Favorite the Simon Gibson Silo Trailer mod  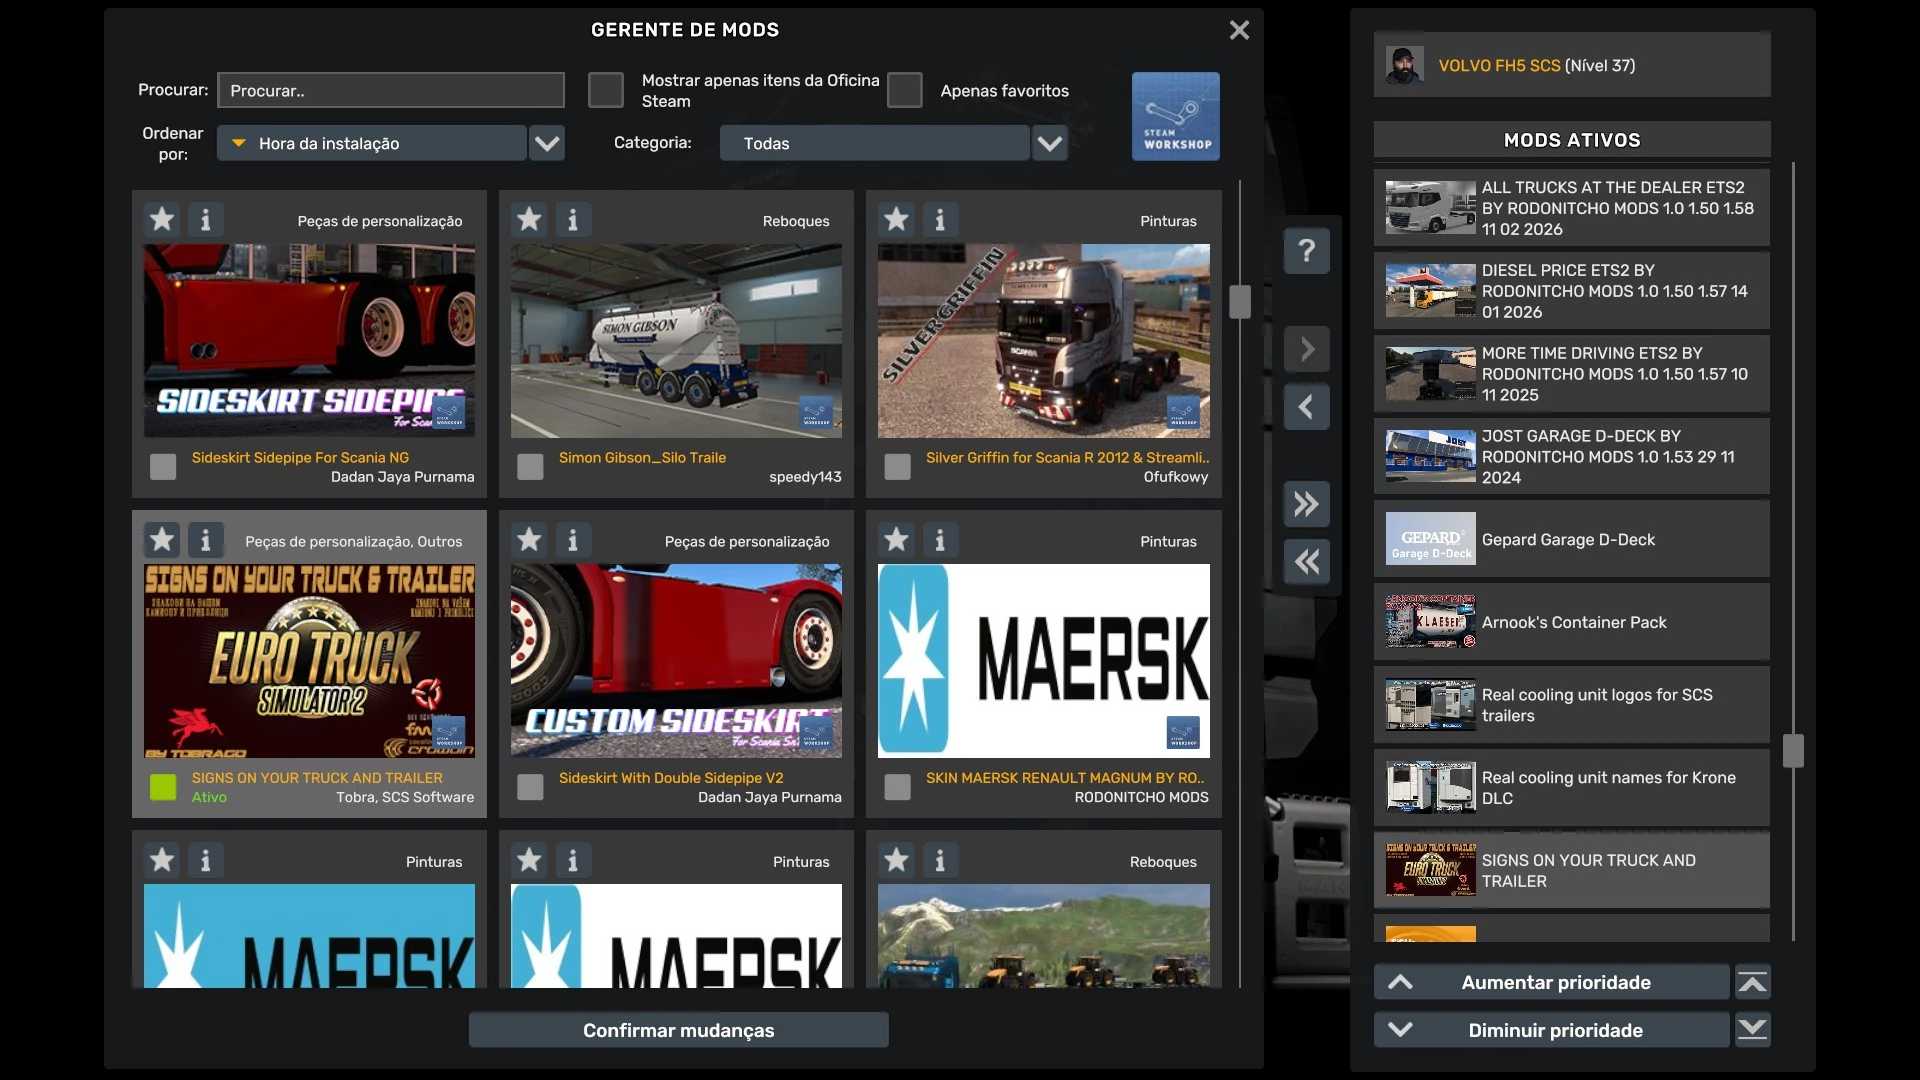[529, 219]
